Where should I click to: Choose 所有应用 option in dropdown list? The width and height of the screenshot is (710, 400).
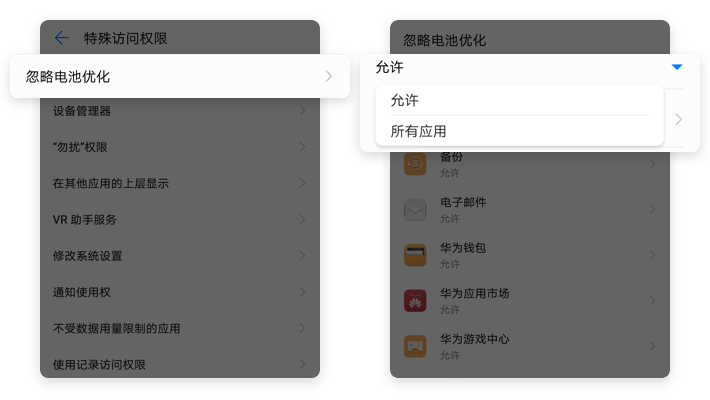tap(519, 131)
